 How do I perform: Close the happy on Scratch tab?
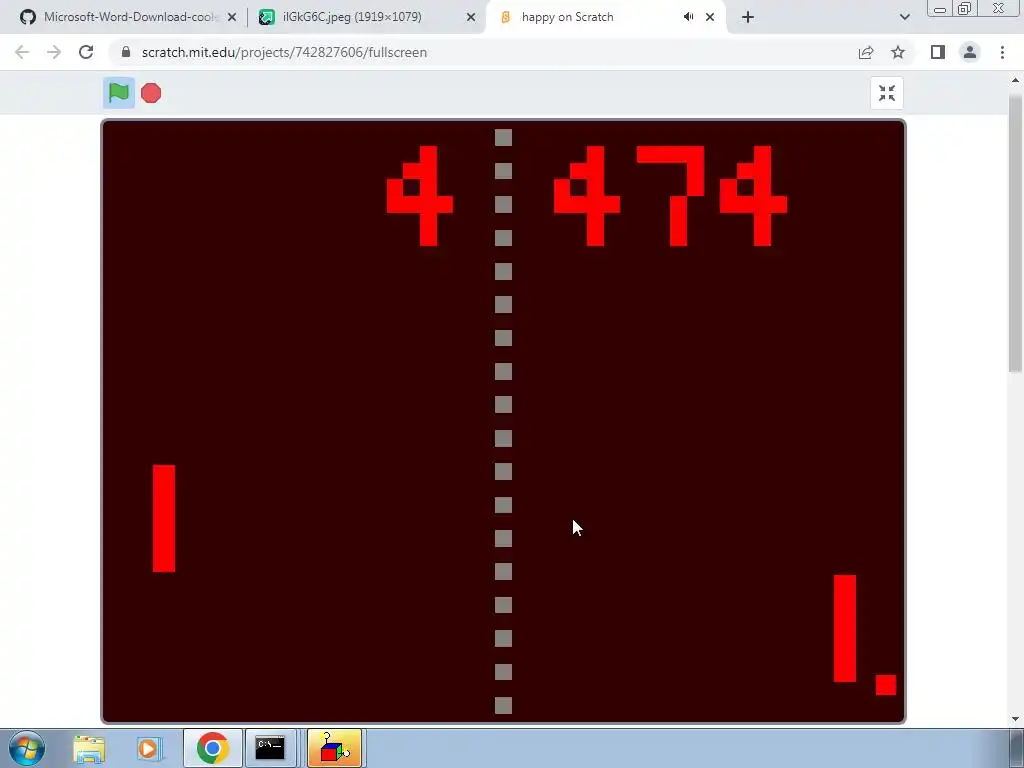(710, 17)
